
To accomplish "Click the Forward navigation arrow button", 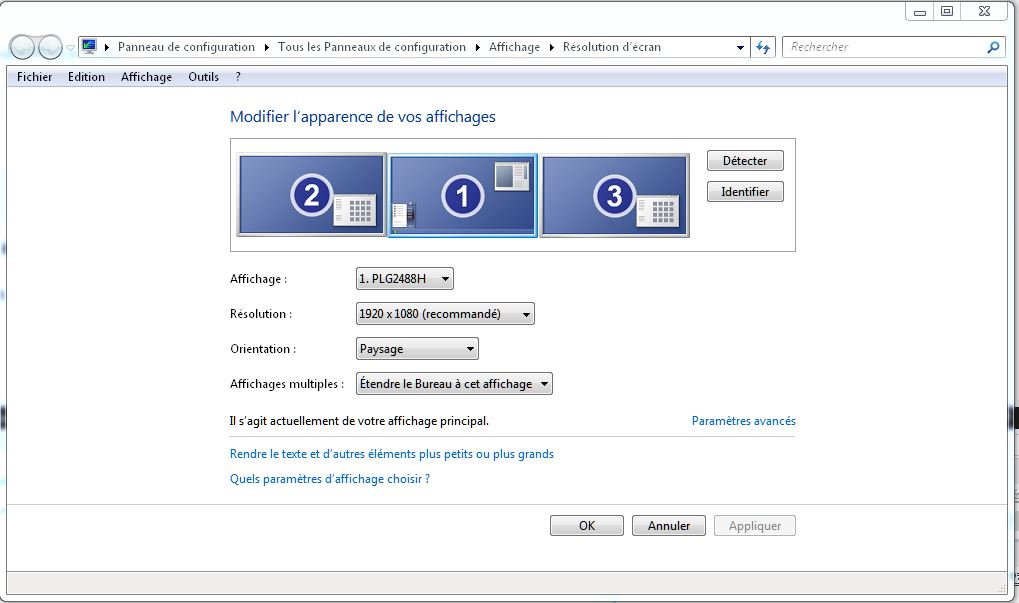I will pos(50,47).
